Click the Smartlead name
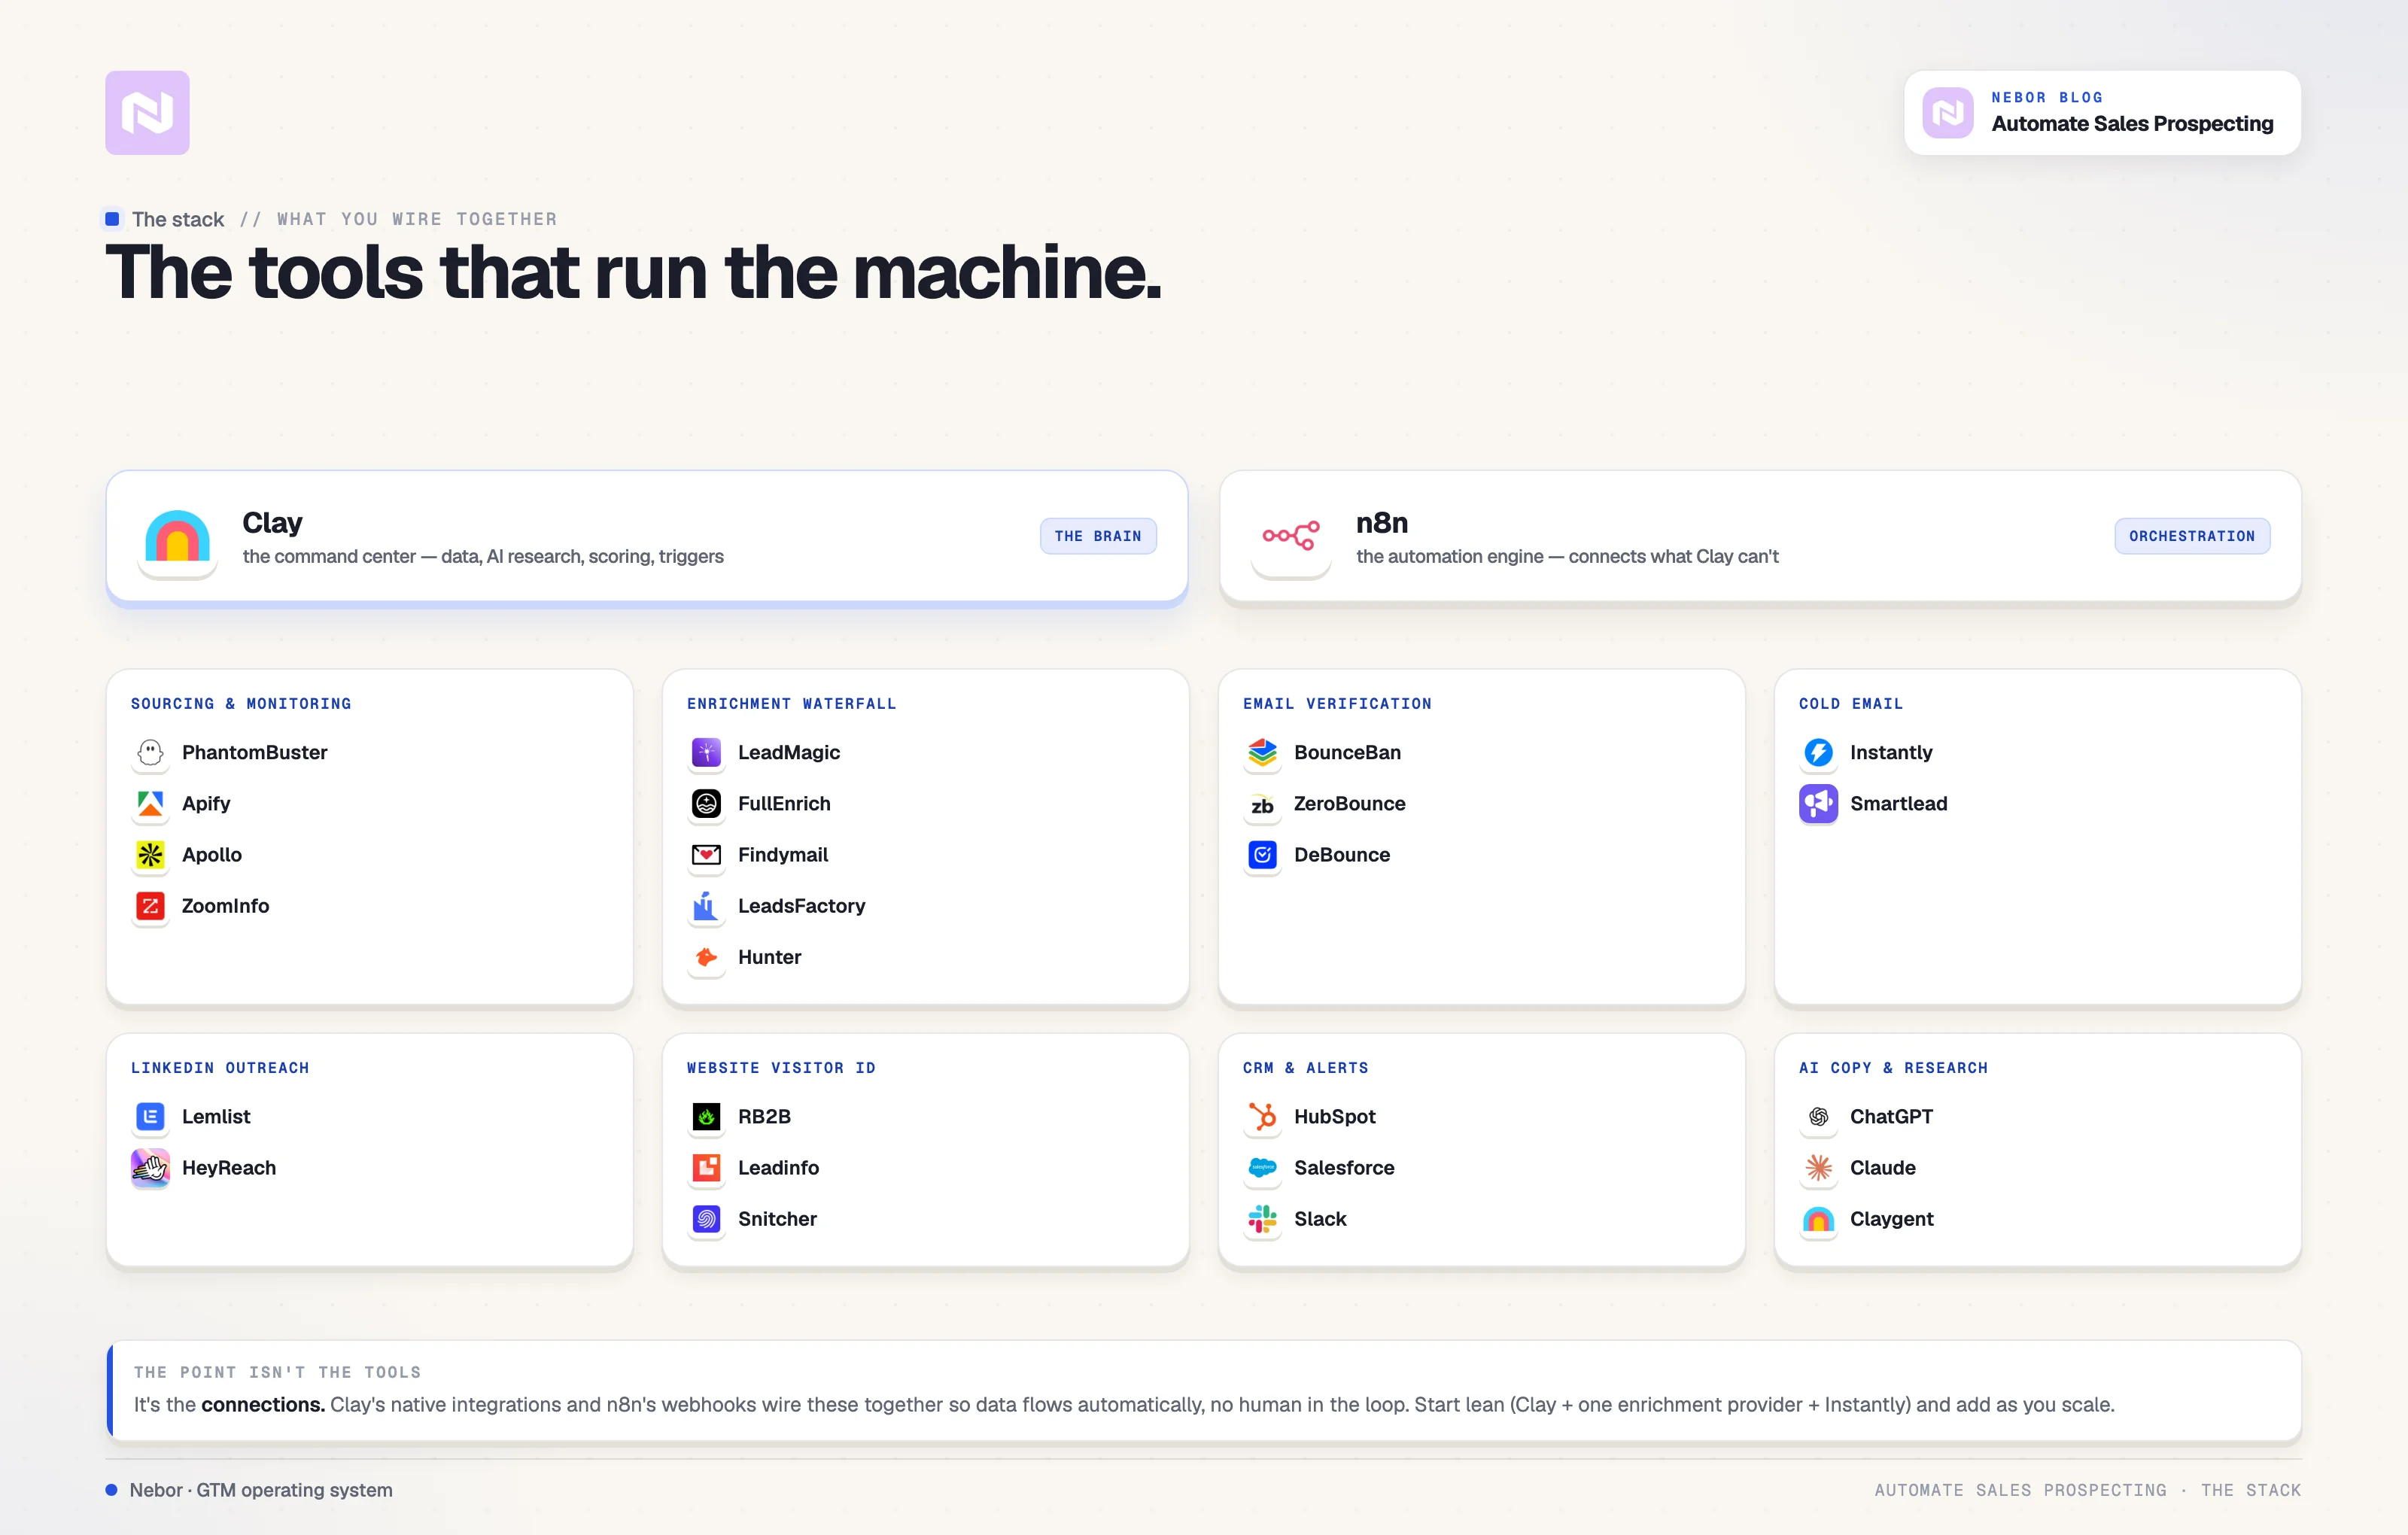 (x=1898, y=803)
